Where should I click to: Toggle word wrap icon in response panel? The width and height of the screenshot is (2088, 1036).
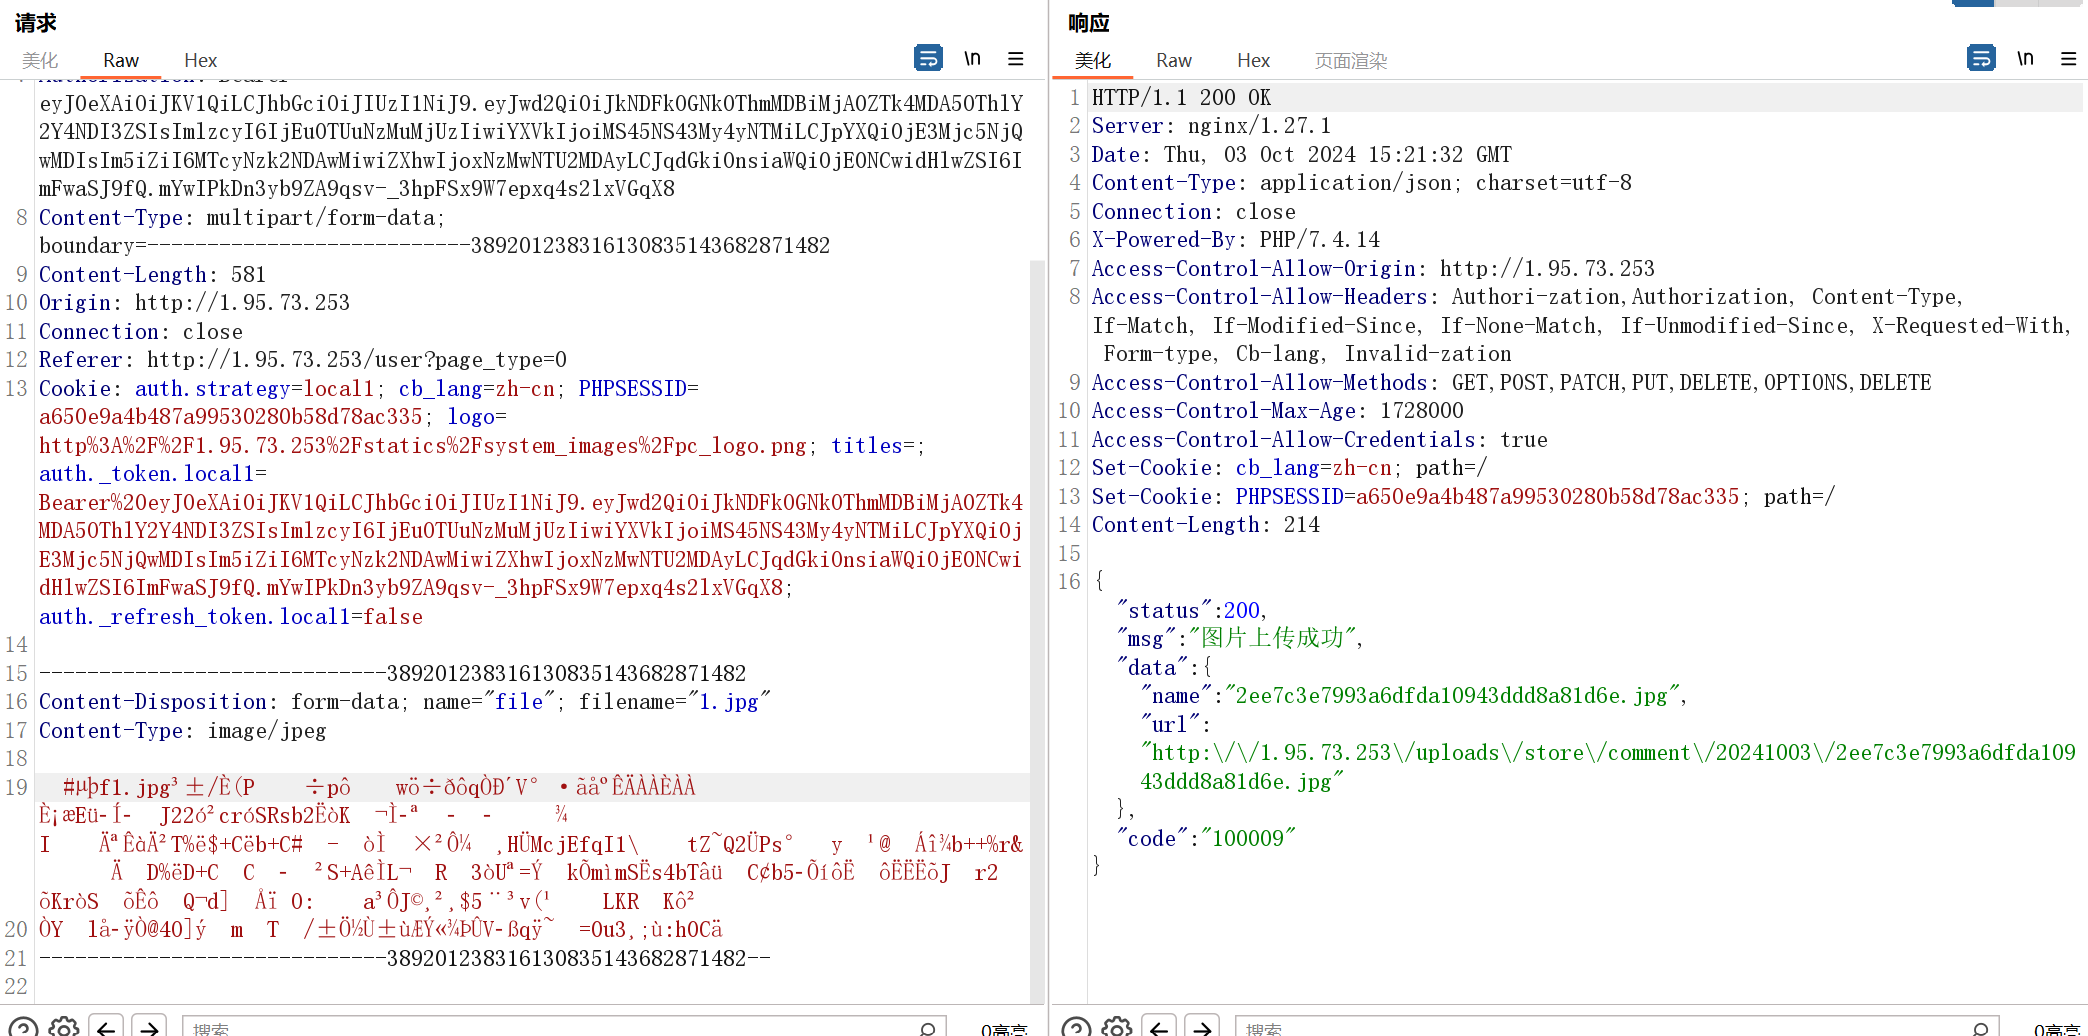click(1981, 58)
